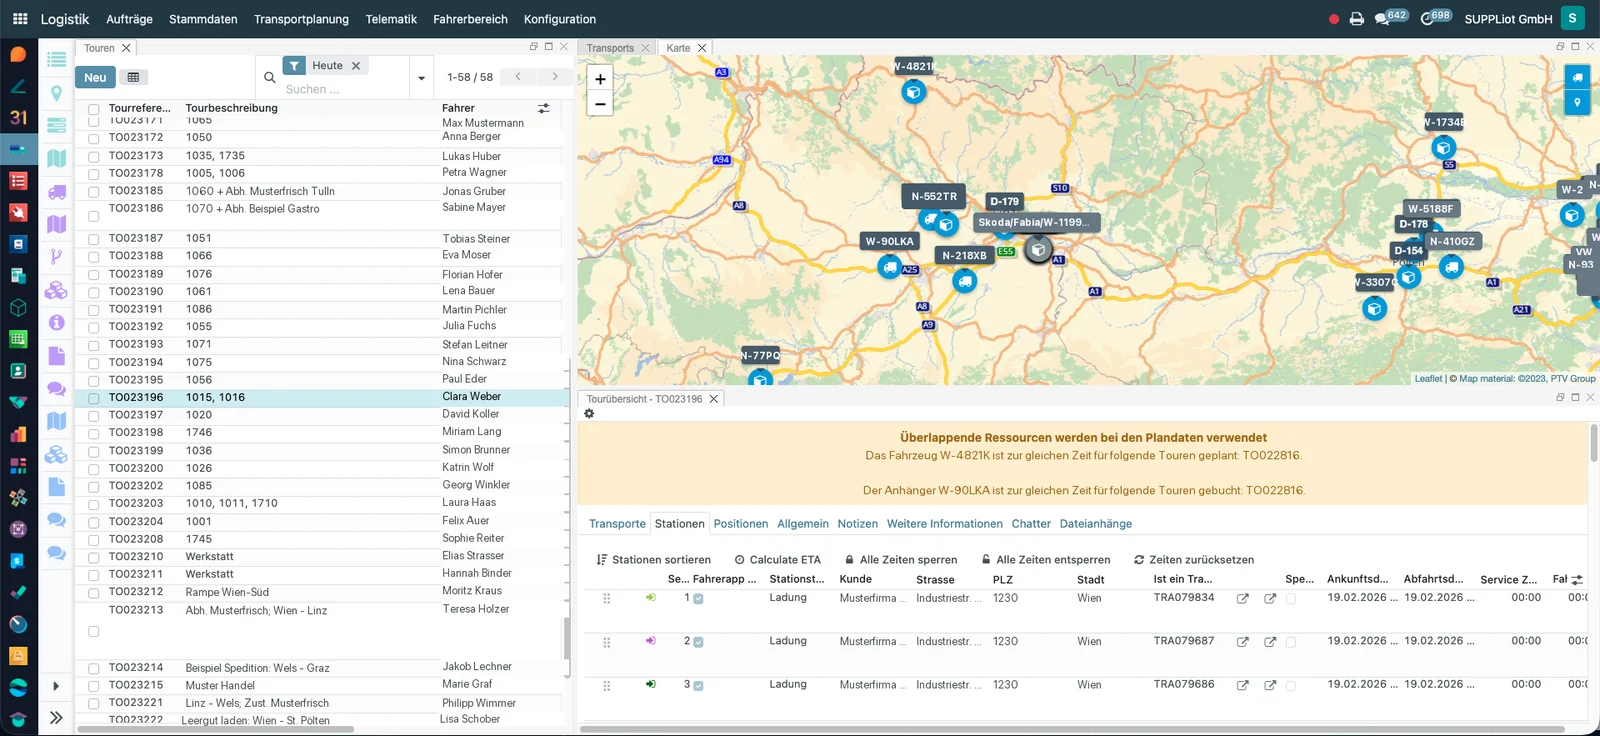1600x736 pixels.
Task: Expand the sidebar play arrow
Action: [x=56, y=686]
